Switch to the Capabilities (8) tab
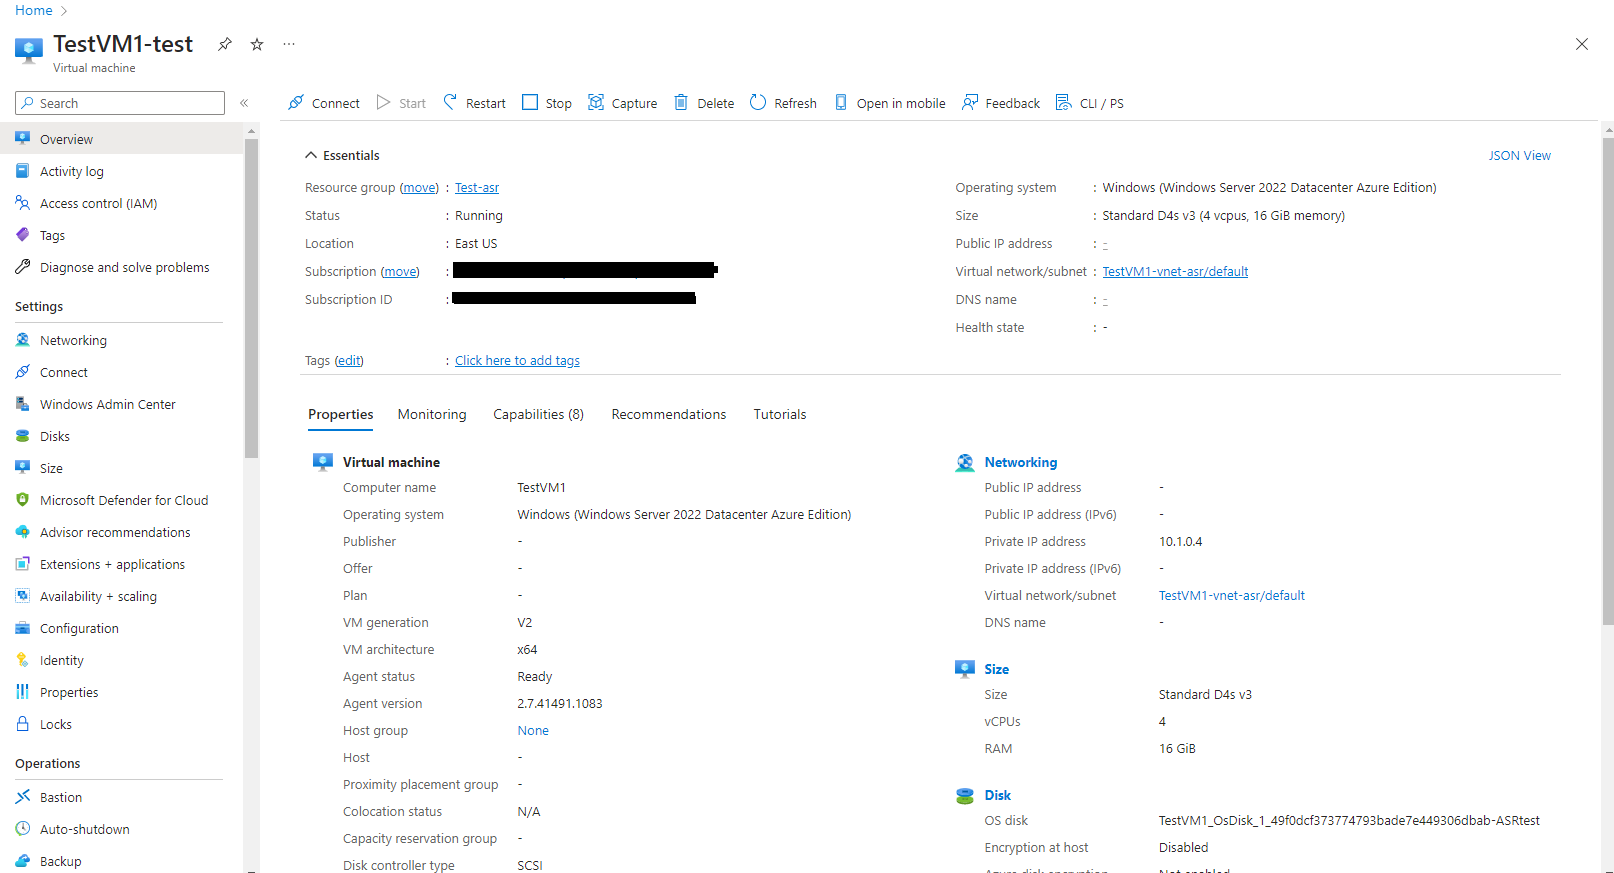This screenshot has width=1614, height=873. (x=538, y=414)
